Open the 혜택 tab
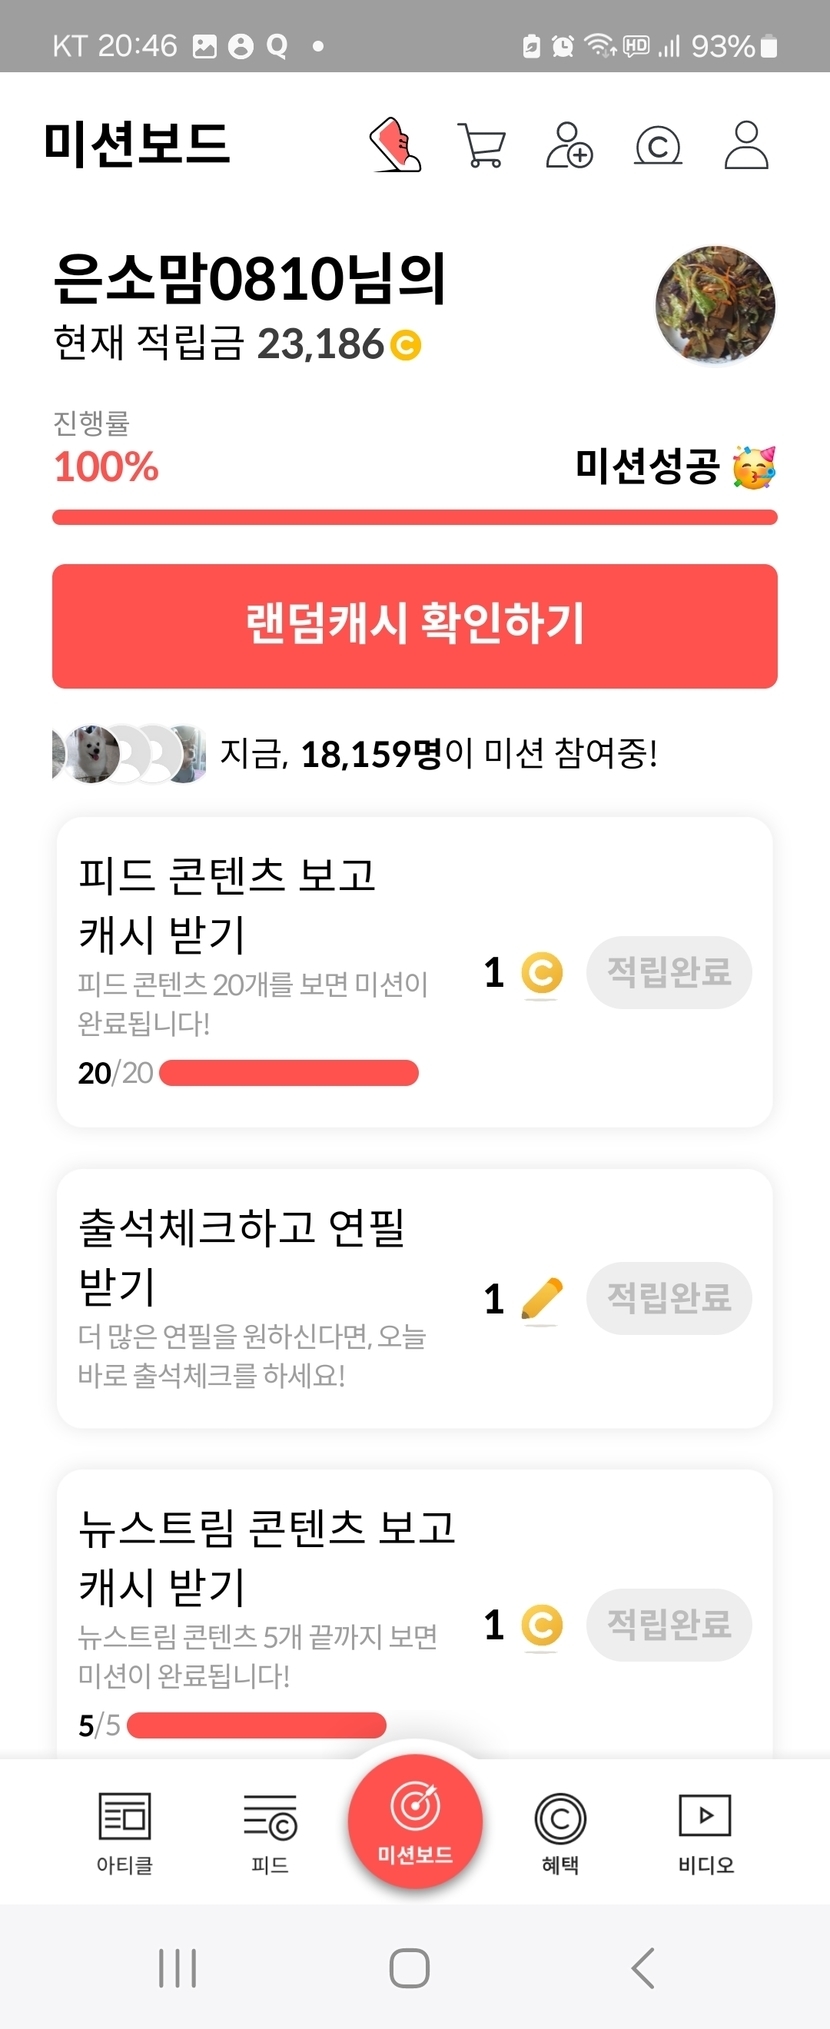The image size is (830, 2029). click(560, 1832)
